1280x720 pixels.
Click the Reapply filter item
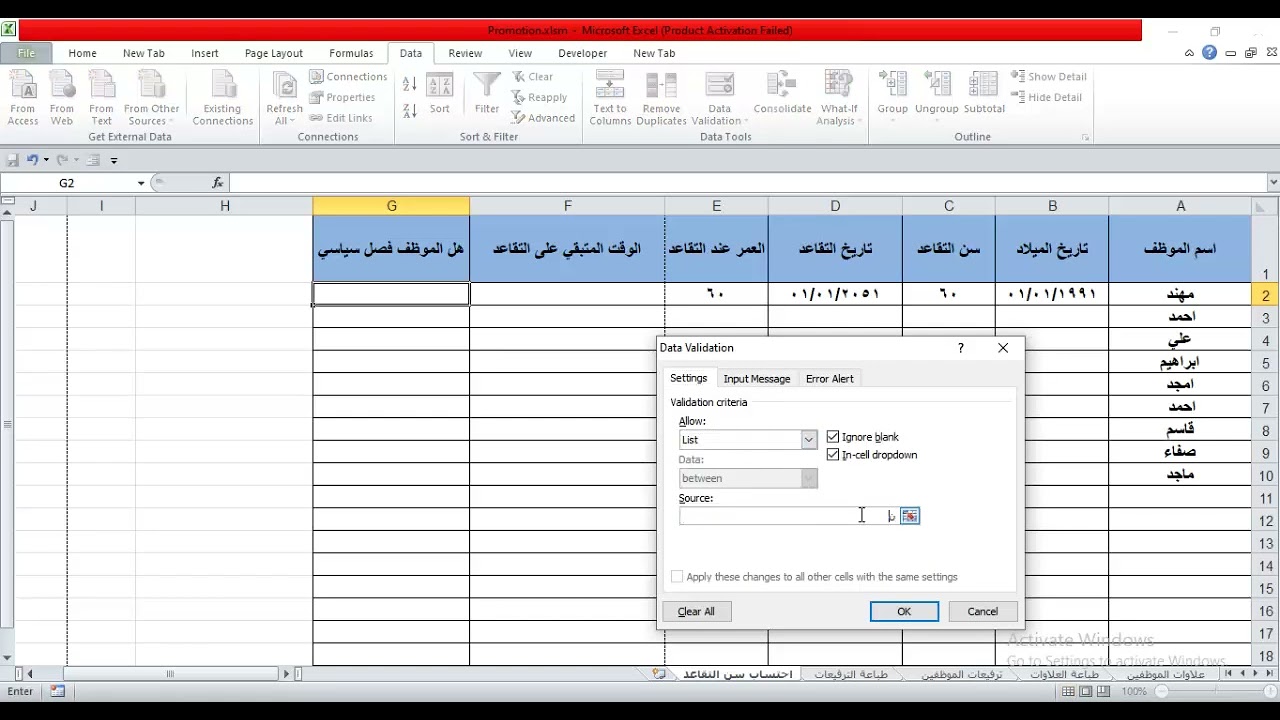(539, 98)
